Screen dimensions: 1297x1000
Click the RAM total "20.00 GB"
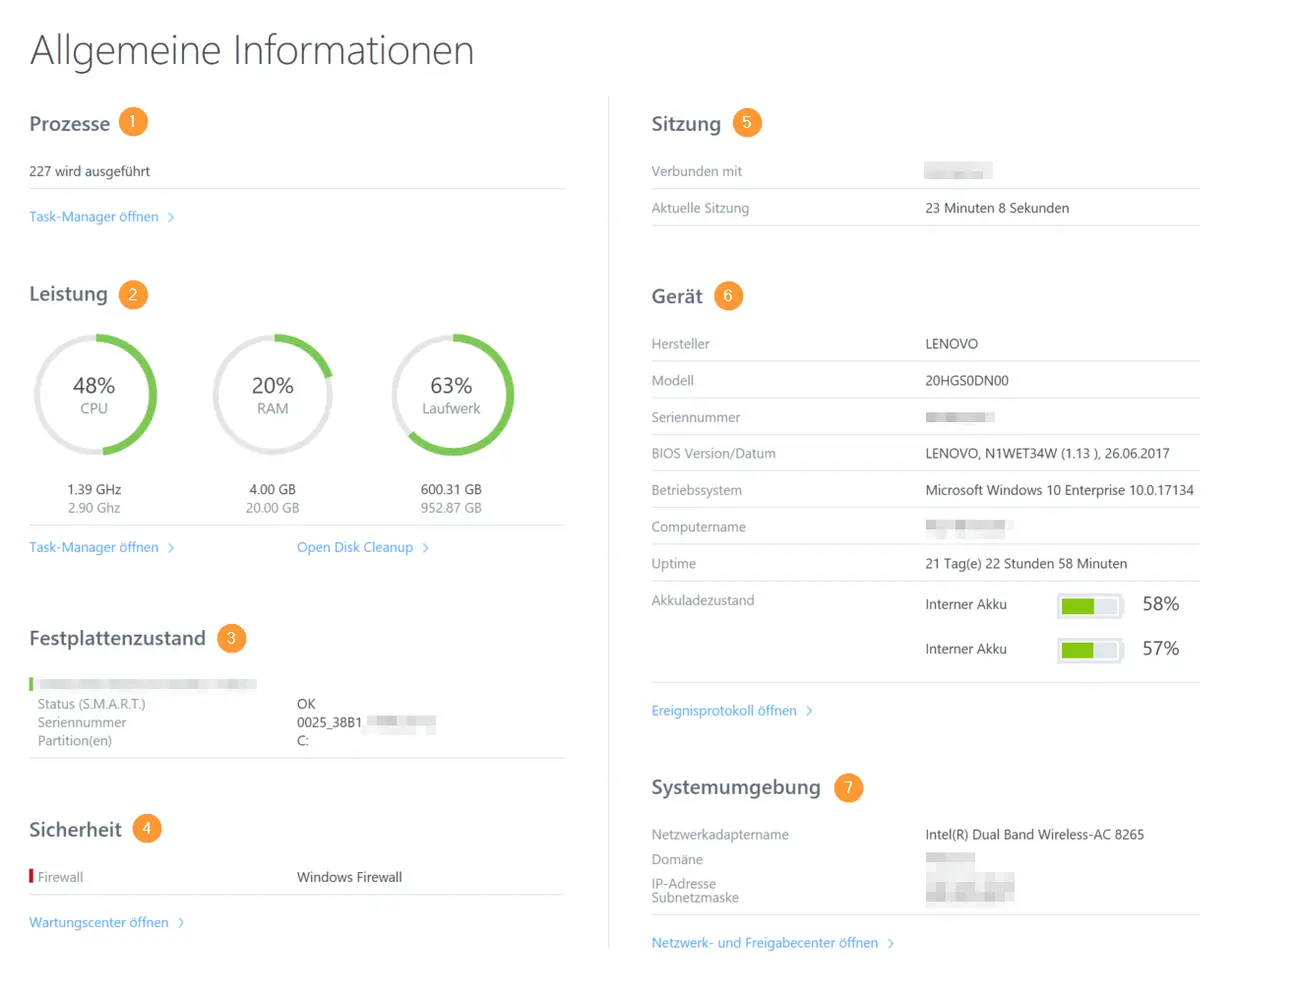point(273,508)
